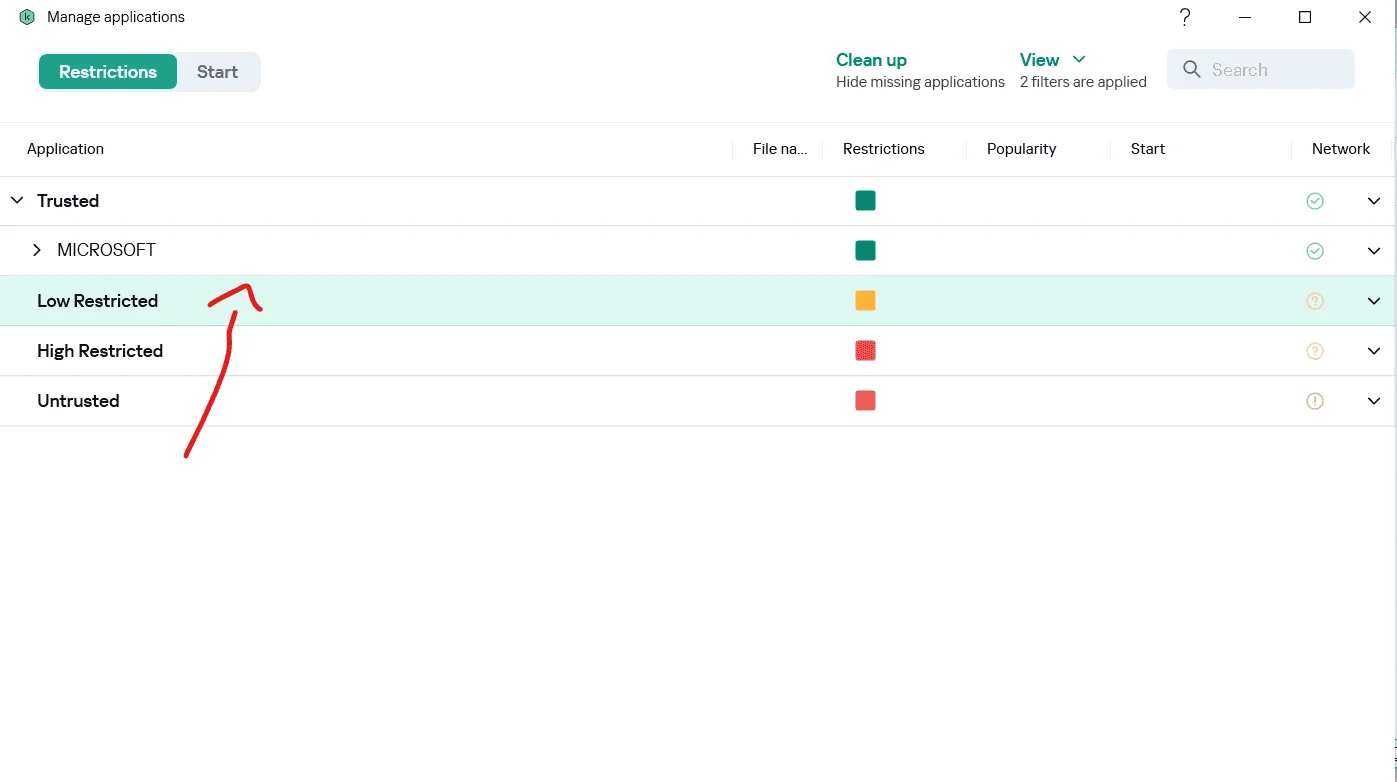1397x782 pixels.
Task: Click the High Restricted network question icon
Action: pos(1315,351)
